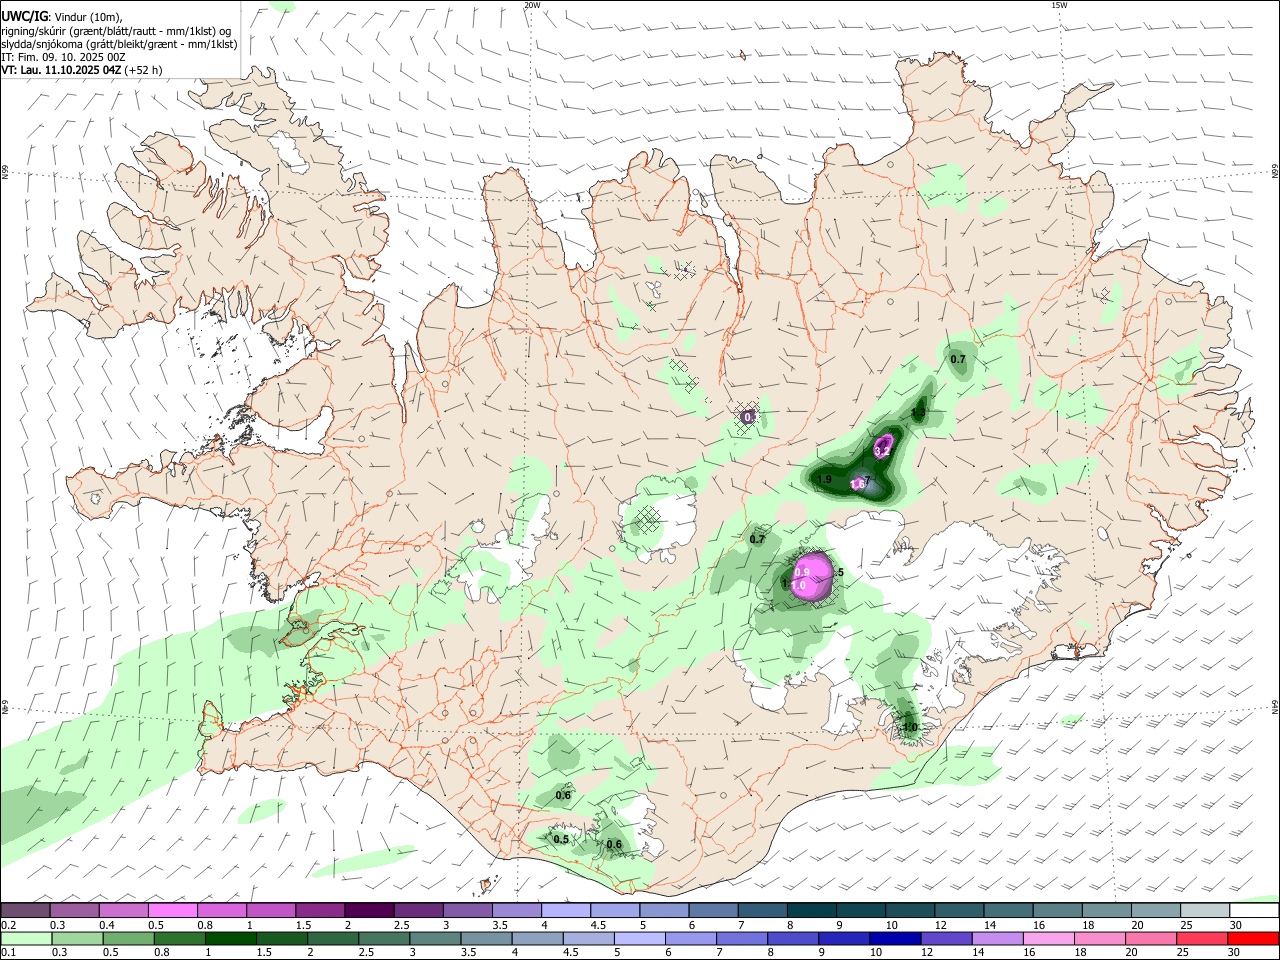Screen dimensions: 1280x960
Task: Click the small purple hatched snow circle
Action: coord(748,416)
